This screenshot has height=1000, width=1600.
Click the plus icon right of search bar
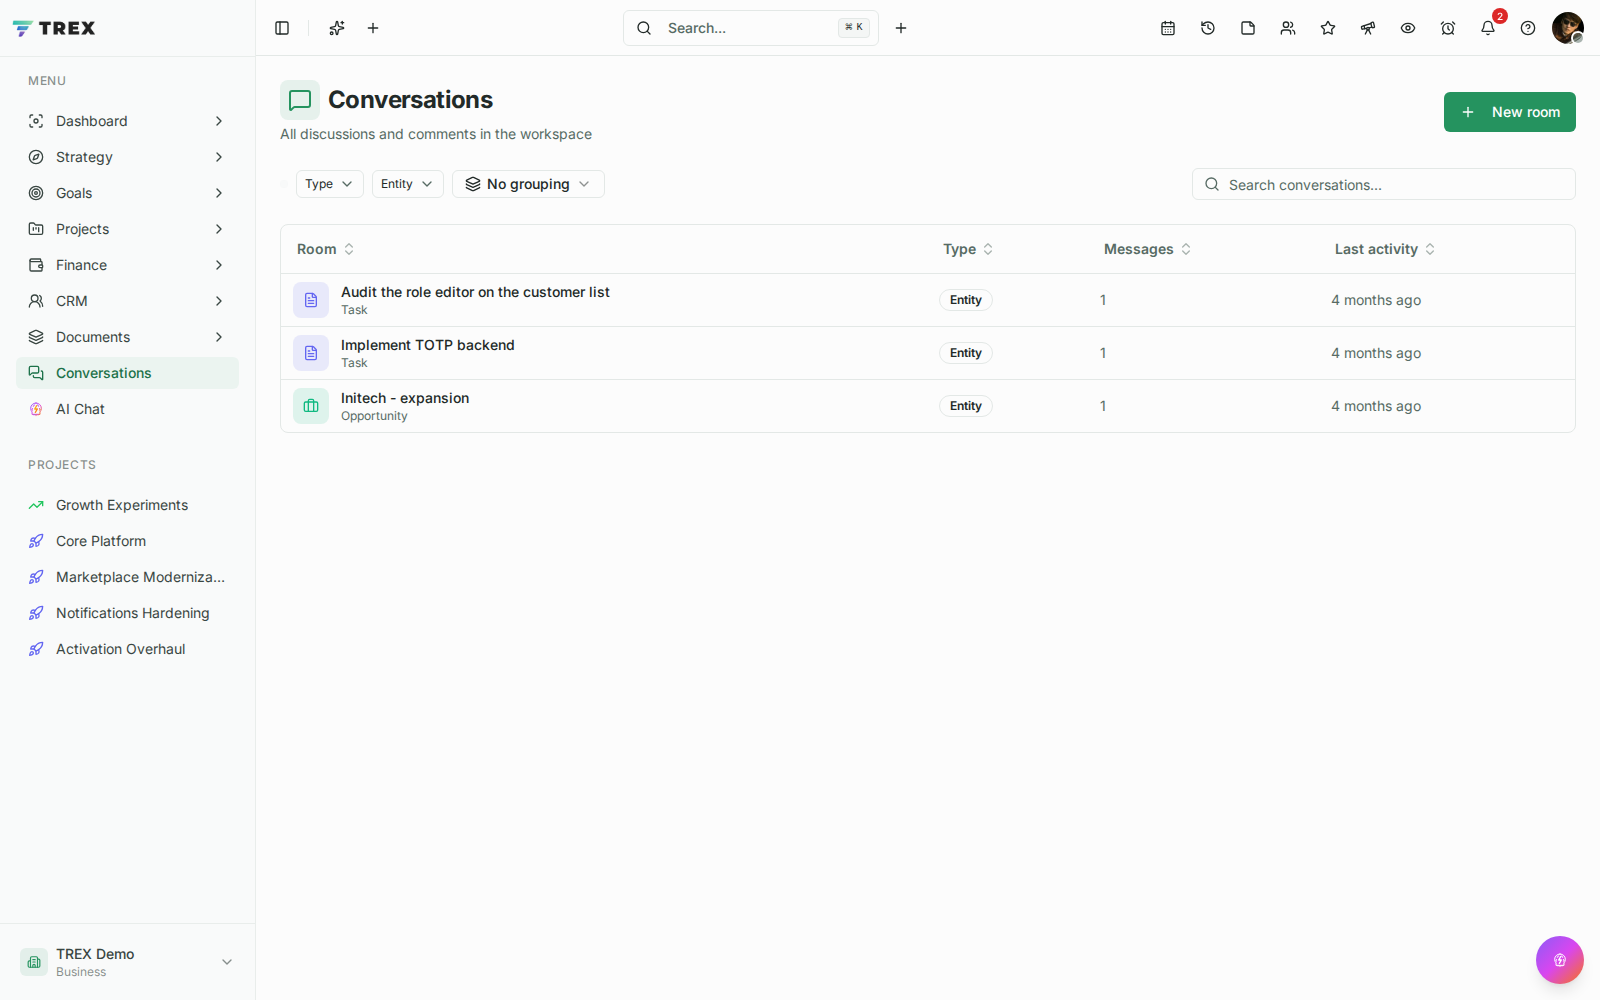click(x=901, y=28)
